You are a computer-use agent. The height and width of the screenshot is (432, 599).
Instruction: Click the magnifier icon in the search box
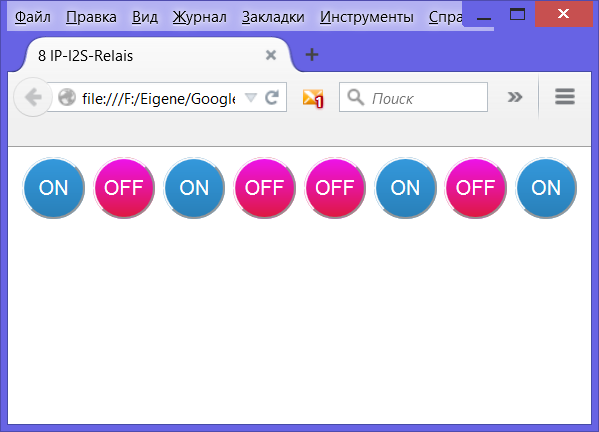click(355, 97)
